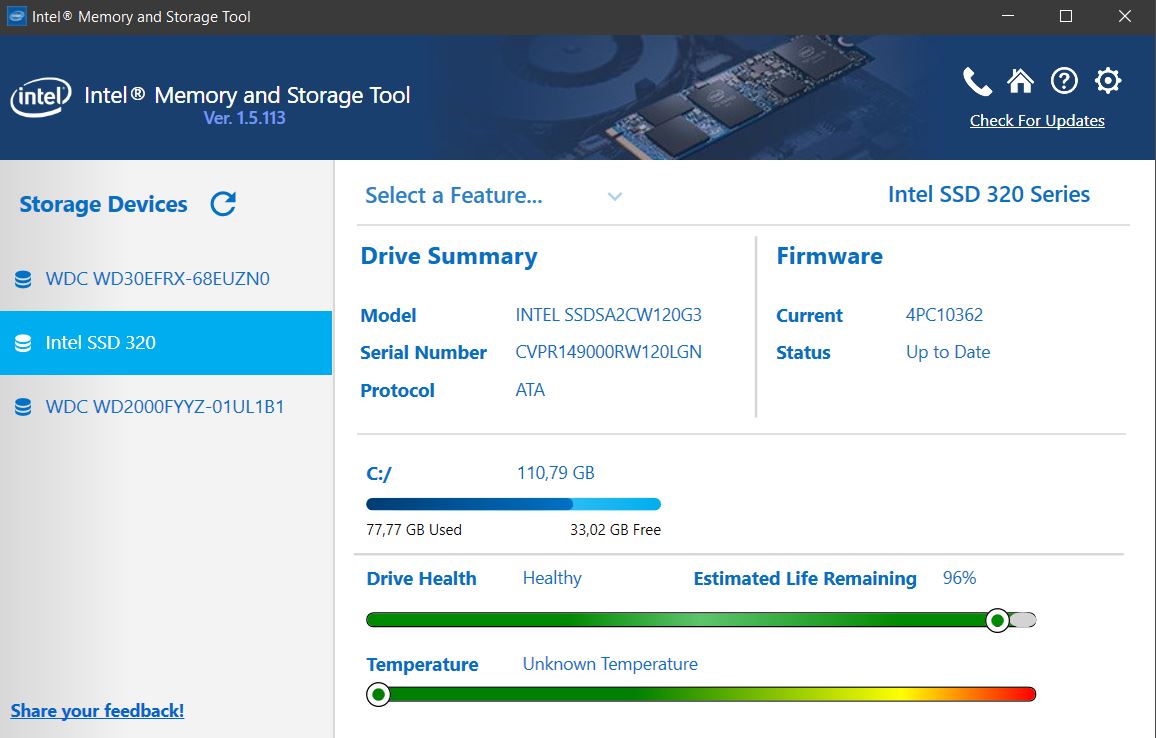Click drive icon beside WDC WD30EFRX-68EUZN0
Viewport: 1156px width, 738px height.
coord(23,279)
